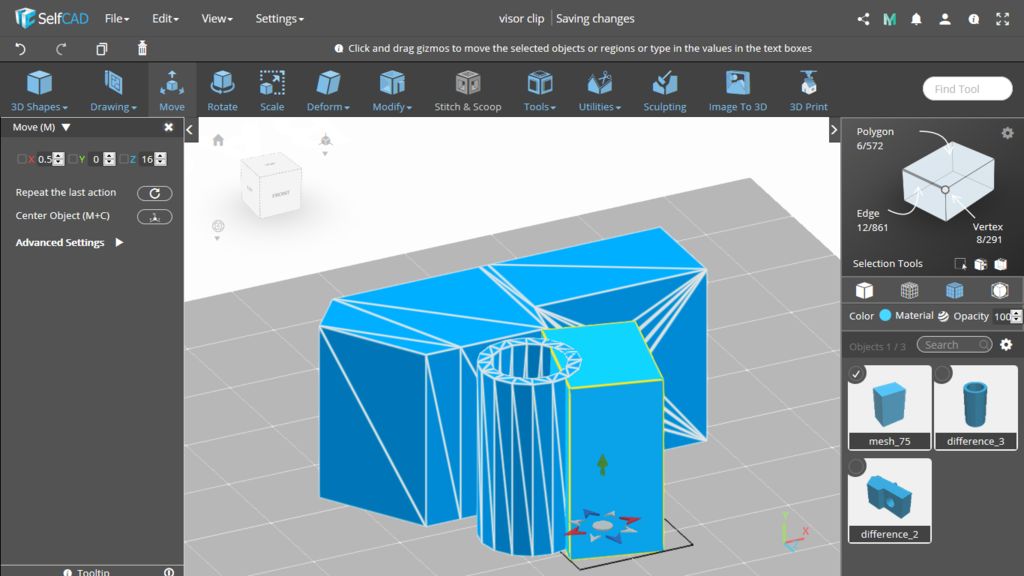Check the difference_3 object selection circle

click(x=943, y=374)
